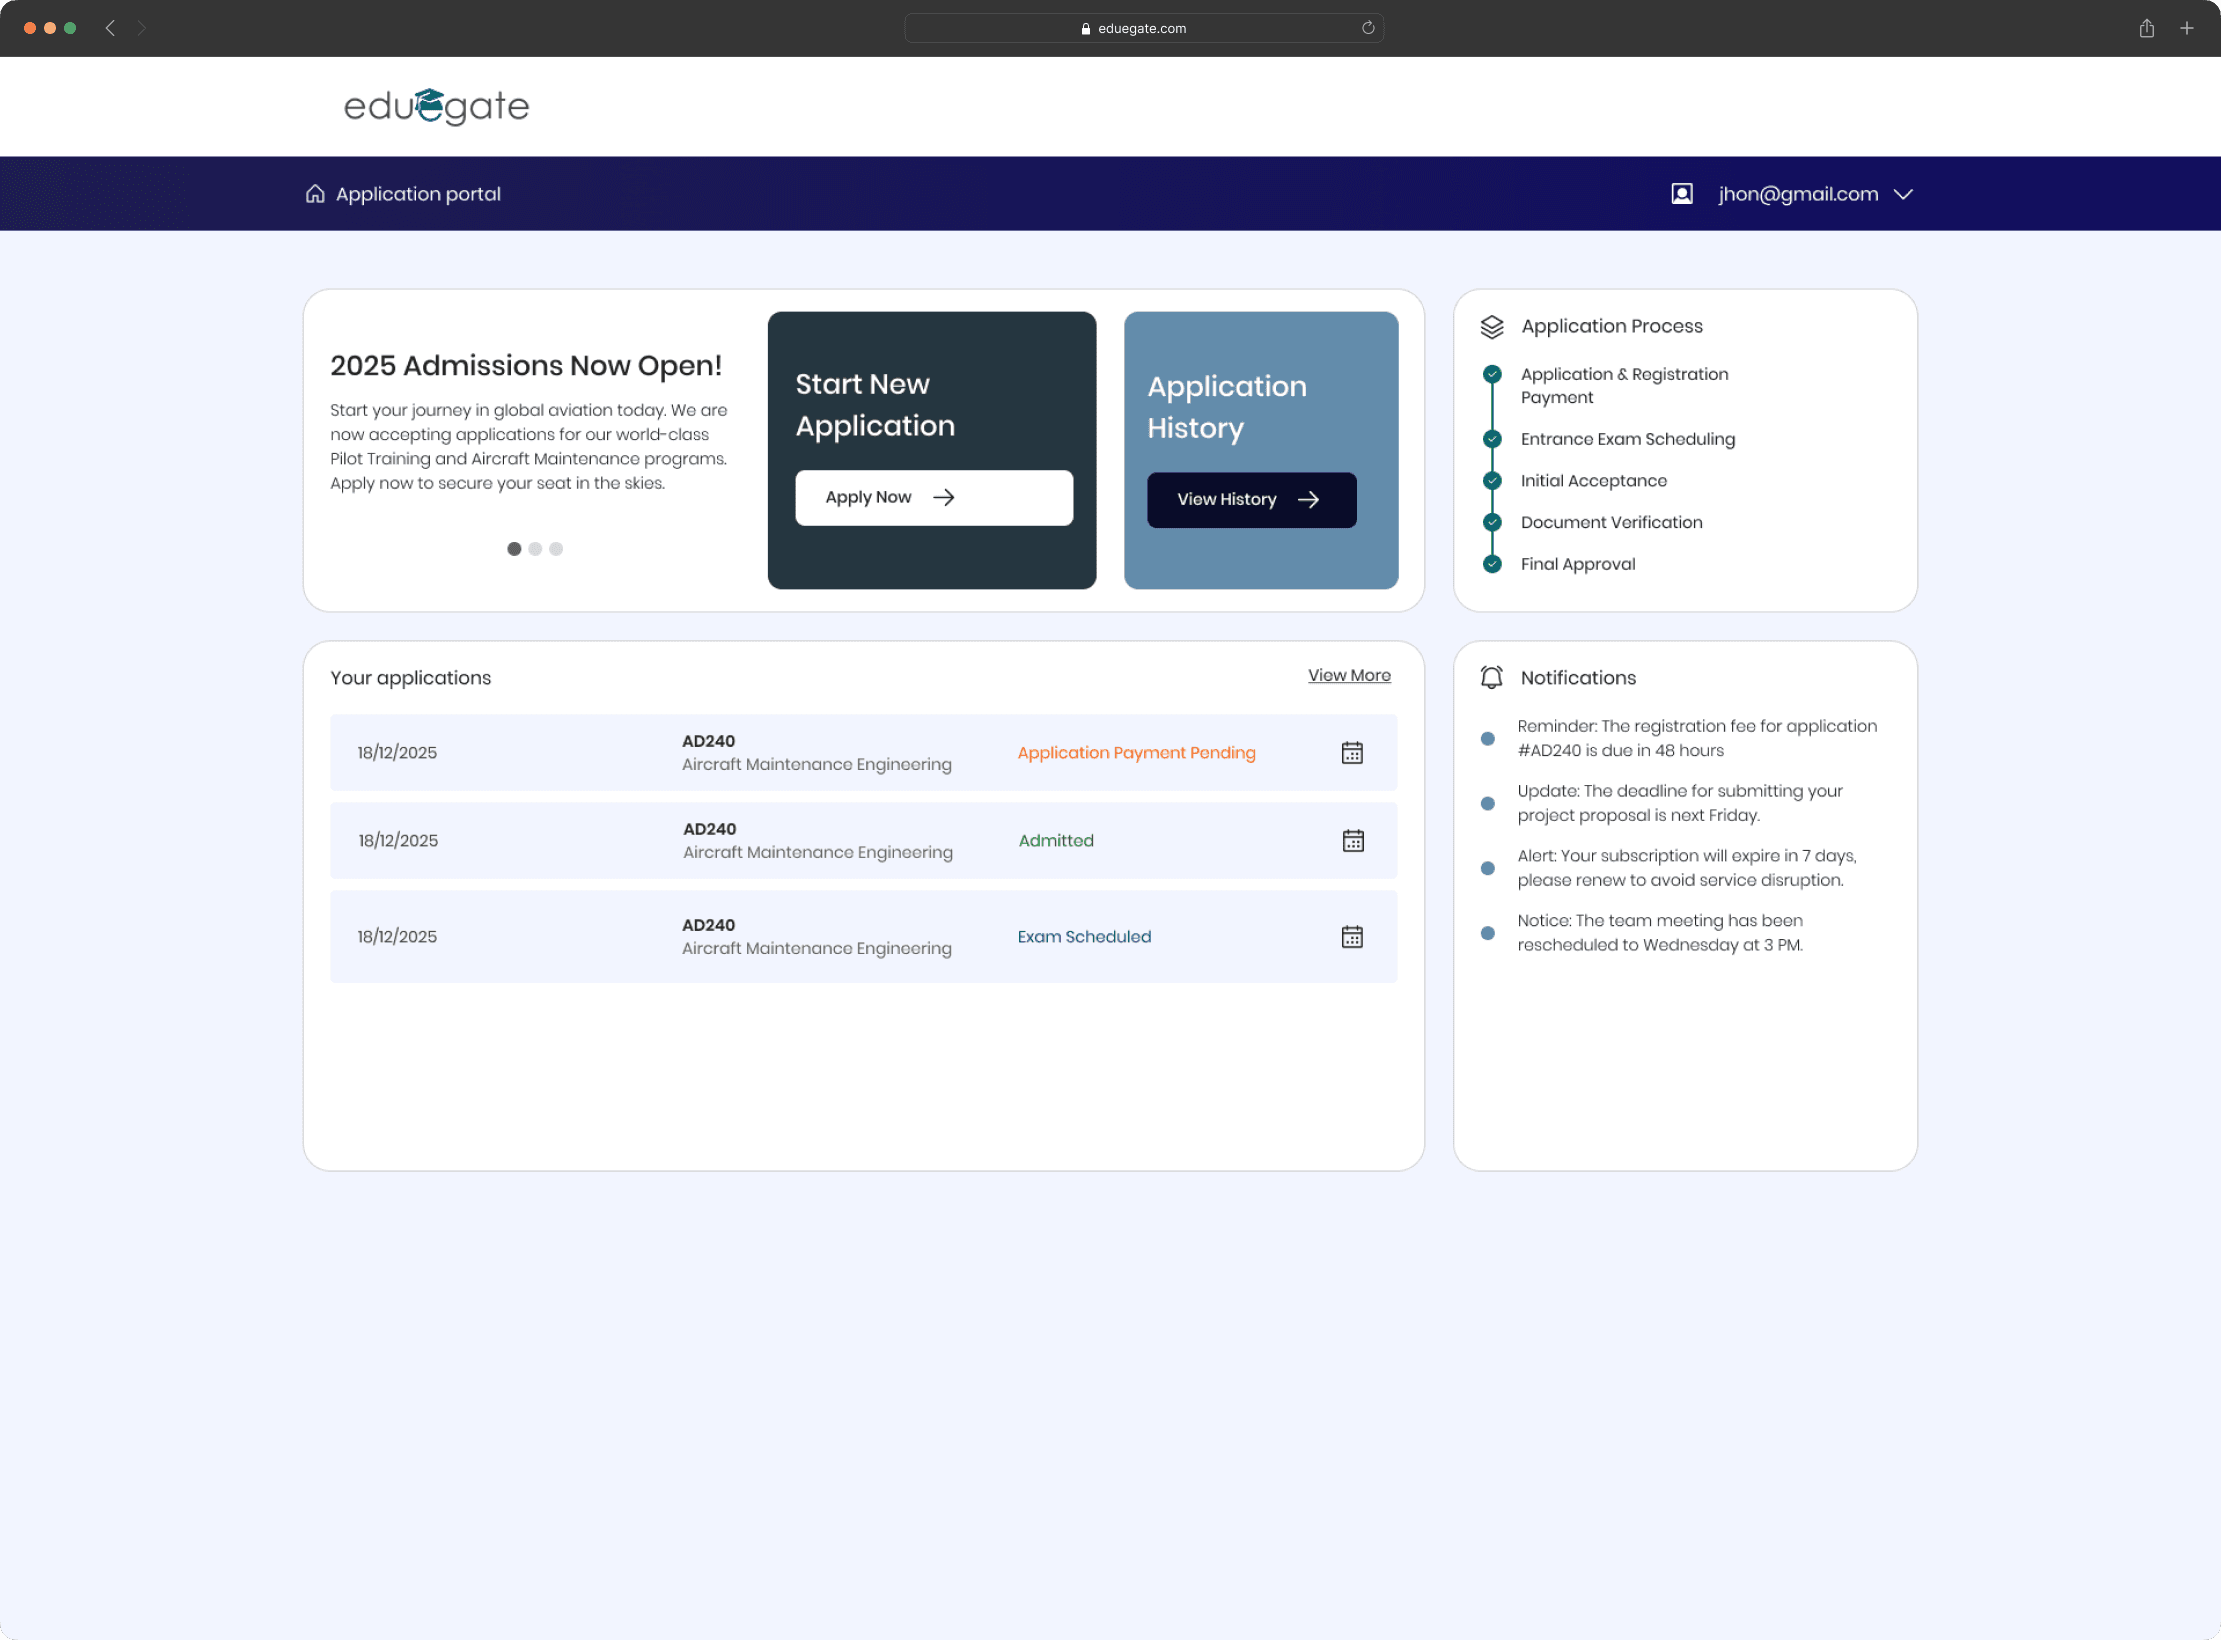Select the Document Verification checkmark
2221x1640 pixels.
tap(1492, 521)
